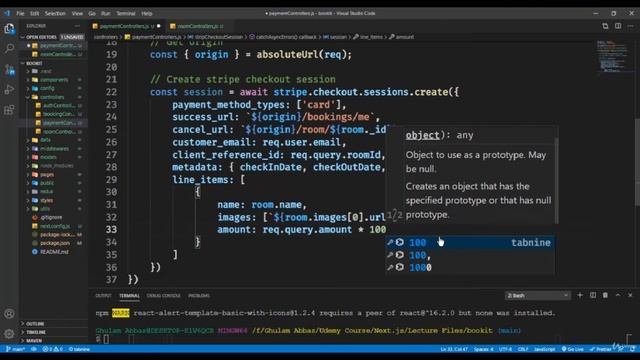Viewport: 640px width, 360px height.
Task: Click the Explorer panel more actions ellipsis
Action: point(78,26)
